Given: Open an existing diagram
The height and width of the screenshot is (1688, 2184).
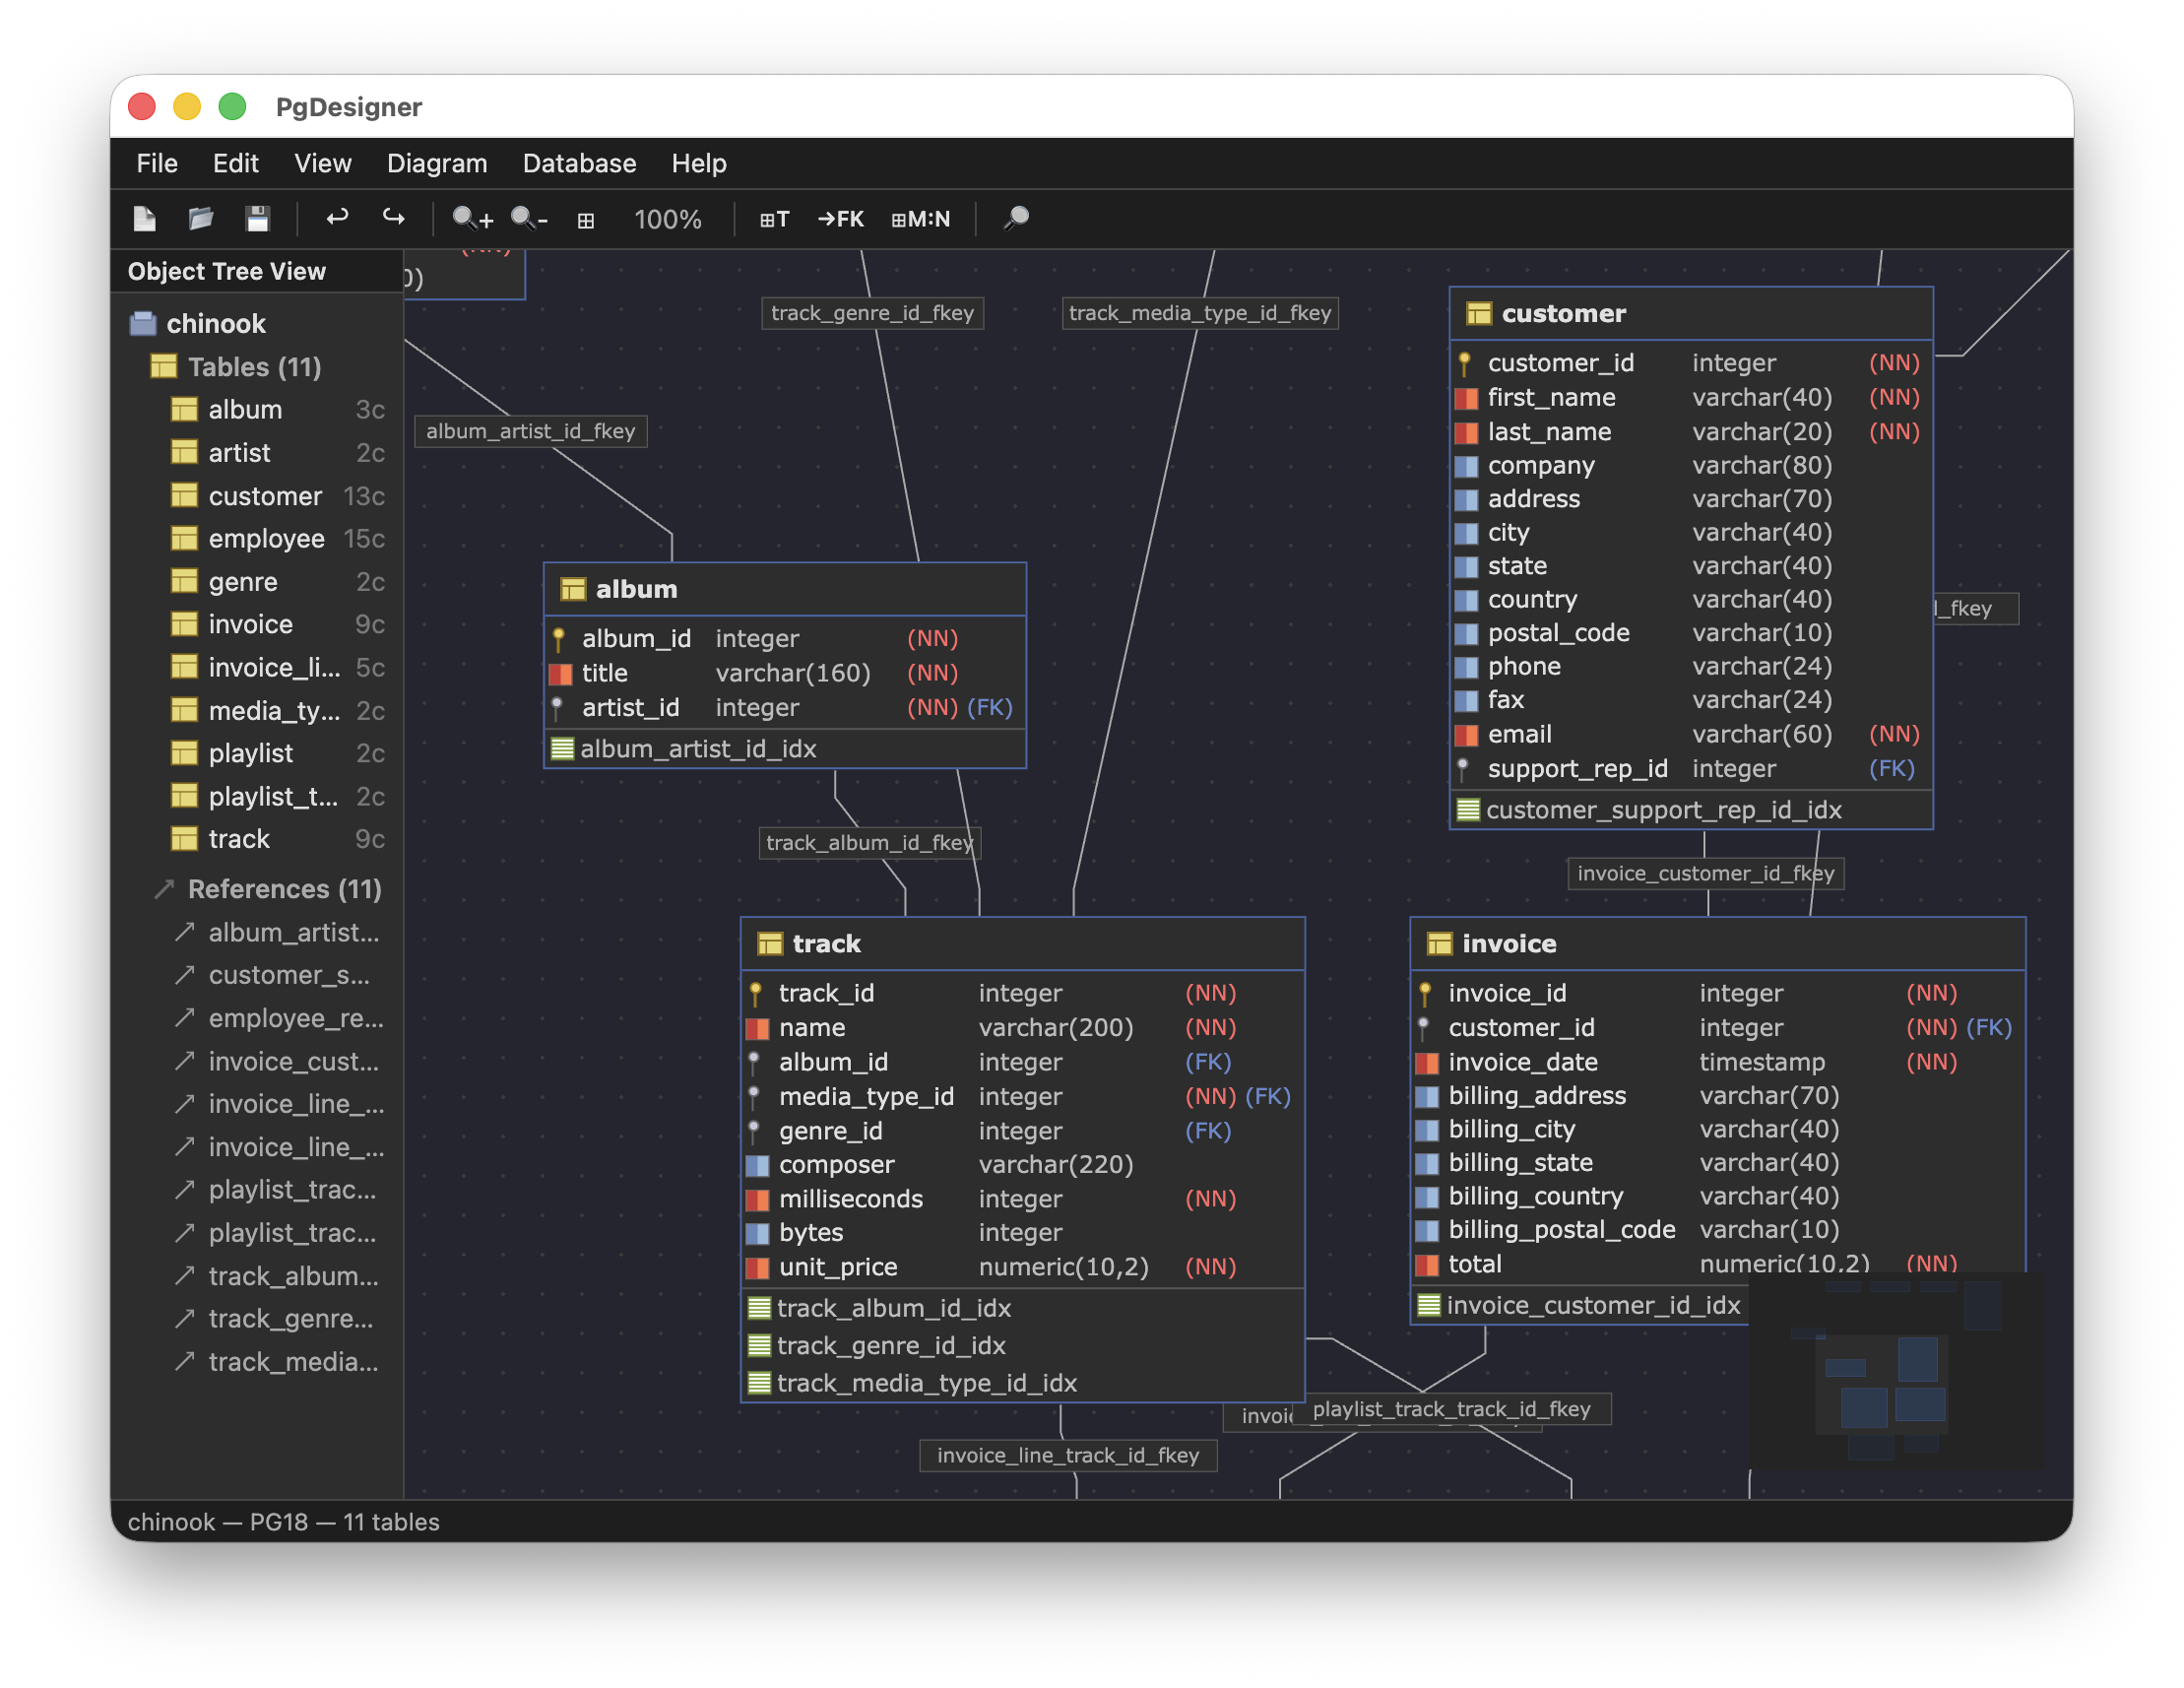Looking at the screenshot, I should (201, 218).
